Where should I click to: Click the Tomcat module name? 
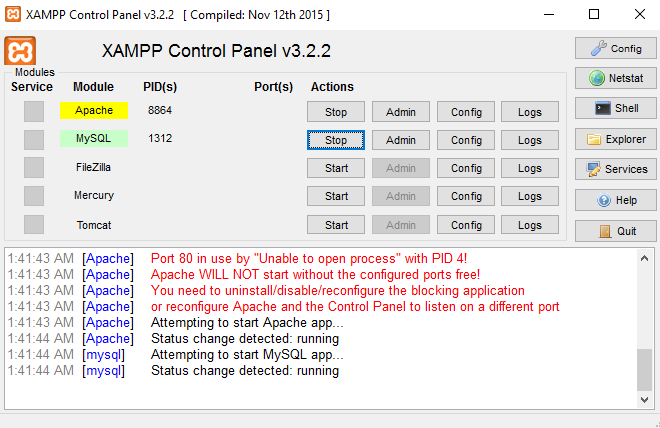tap(94, 225)
